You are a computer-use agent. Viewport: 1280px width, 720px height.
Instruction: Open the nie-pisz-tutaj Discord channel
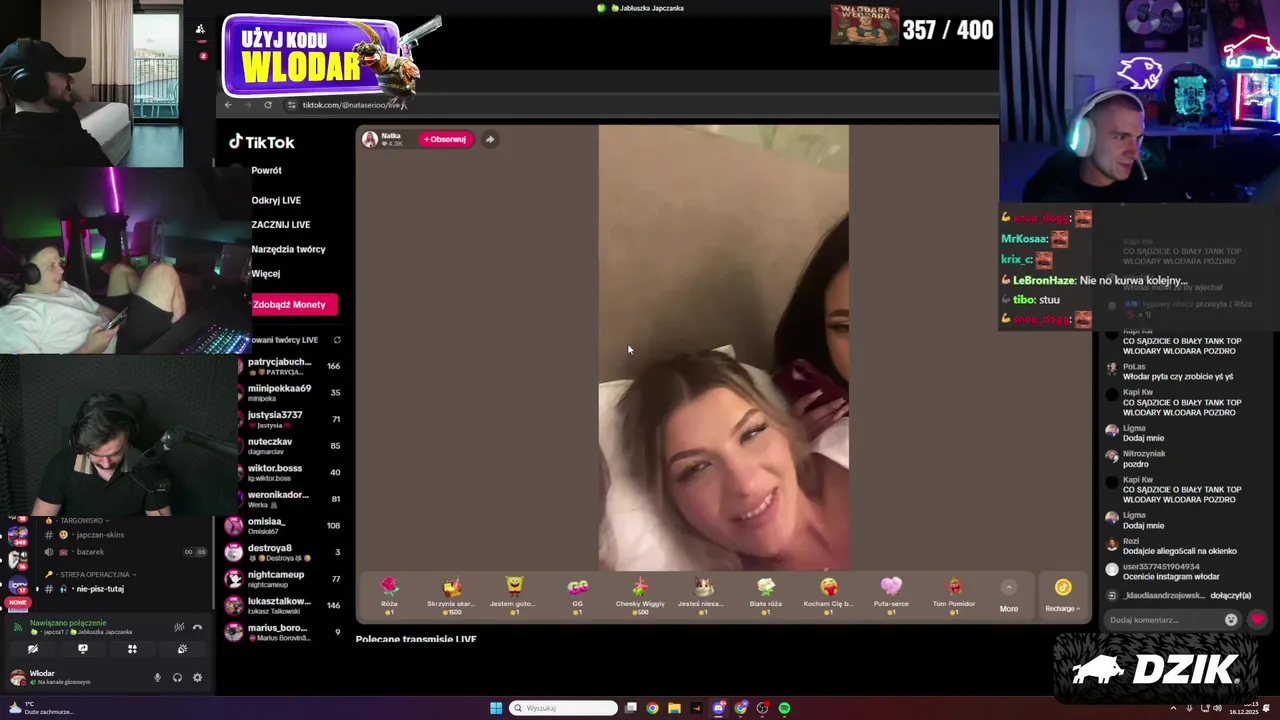100,589
